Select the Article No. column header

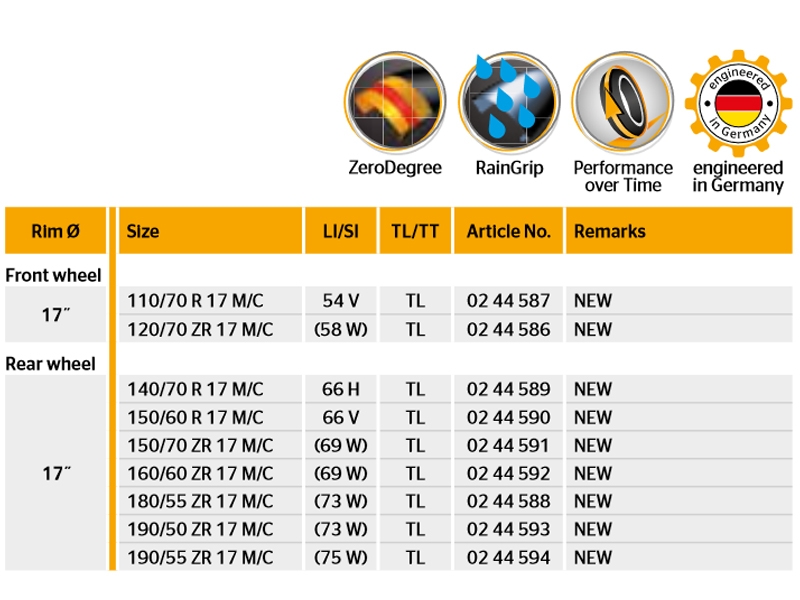(x=508, y=231)
